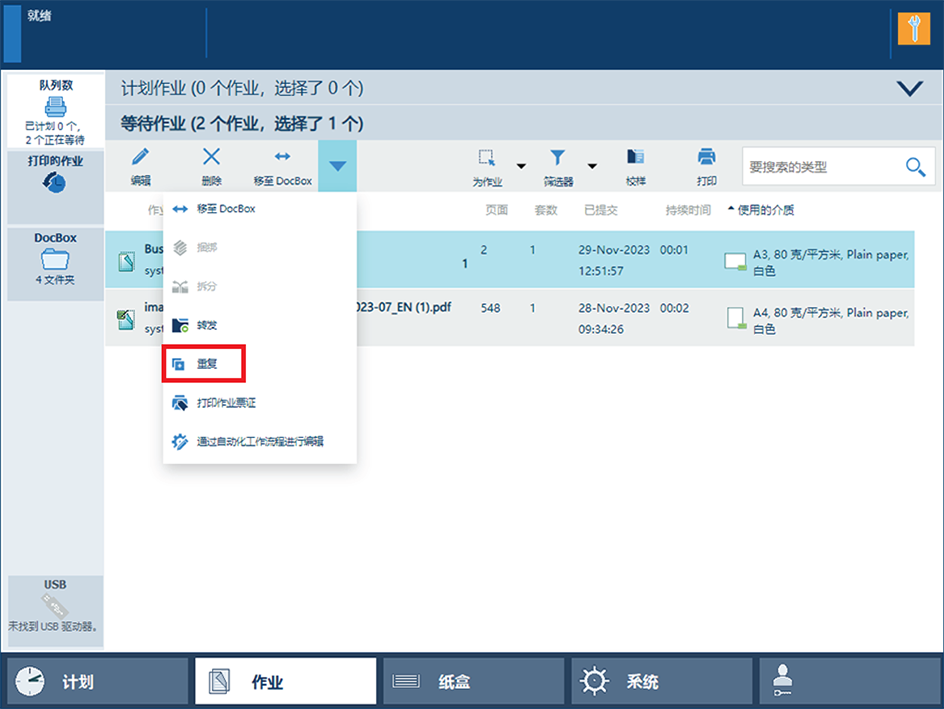Screen dimensions: 944x709
Task: Expand the 为作业 selection dropdown arrow
Action: [x=521, y=166]
